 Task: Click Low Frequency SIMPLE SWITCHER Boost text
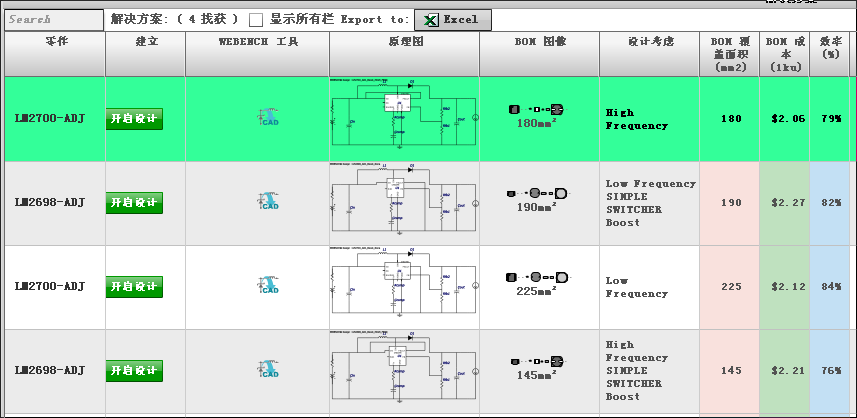[x=650, y=203]
